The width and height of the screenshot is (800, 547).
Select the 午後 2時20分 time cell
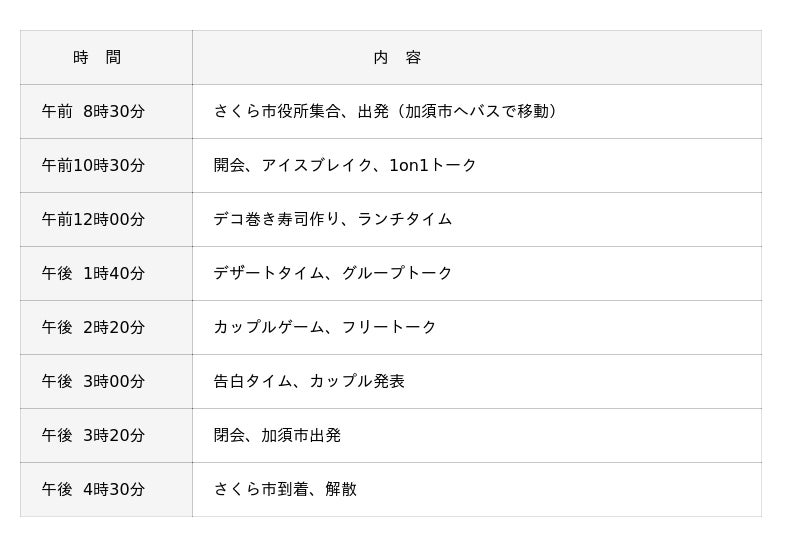click(x=93, y=328)
